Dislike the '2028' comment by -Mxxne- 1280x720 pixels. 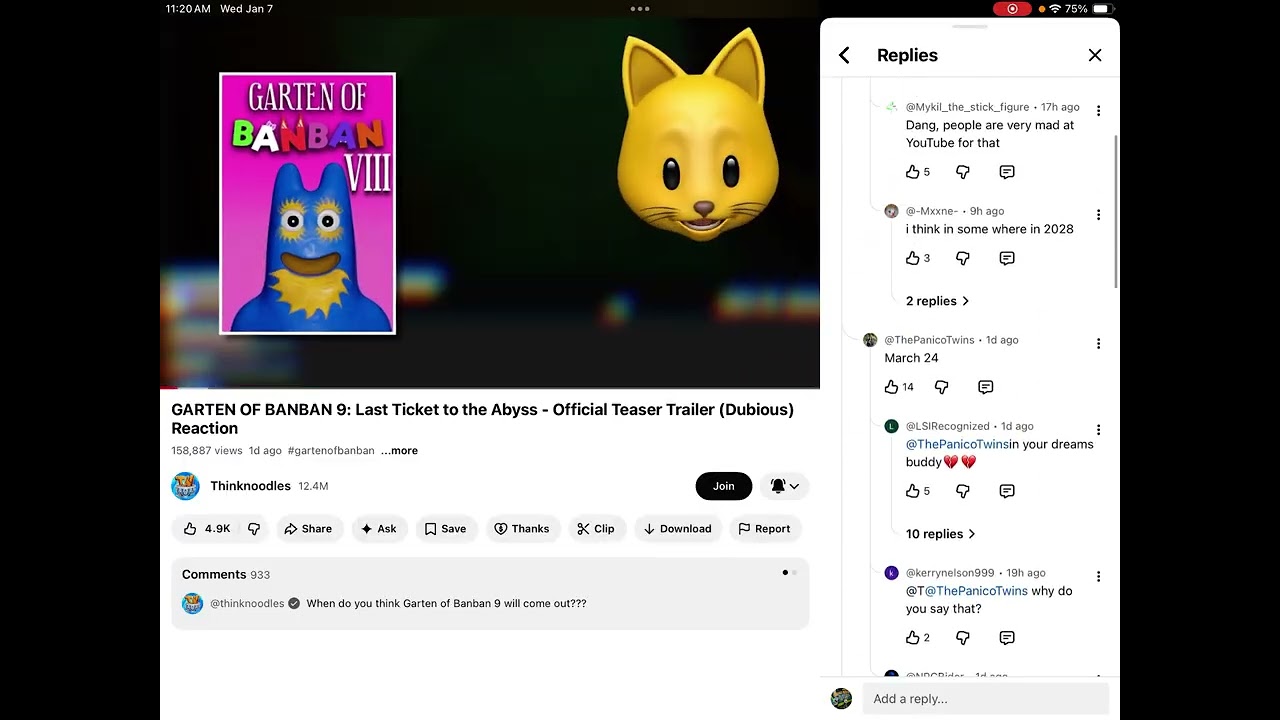963,258
